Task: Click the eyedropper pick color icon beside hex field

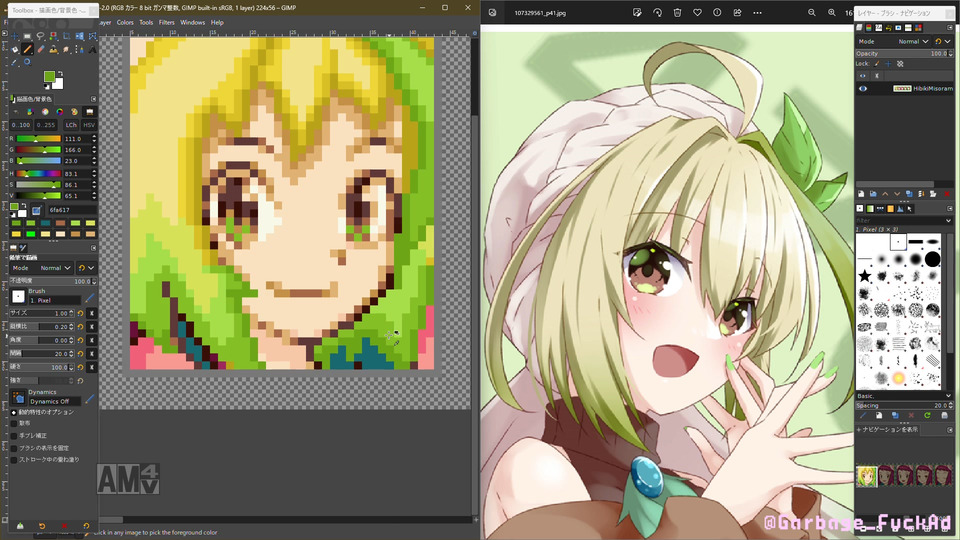Action: pyautogui.click(x=36, y=210)
